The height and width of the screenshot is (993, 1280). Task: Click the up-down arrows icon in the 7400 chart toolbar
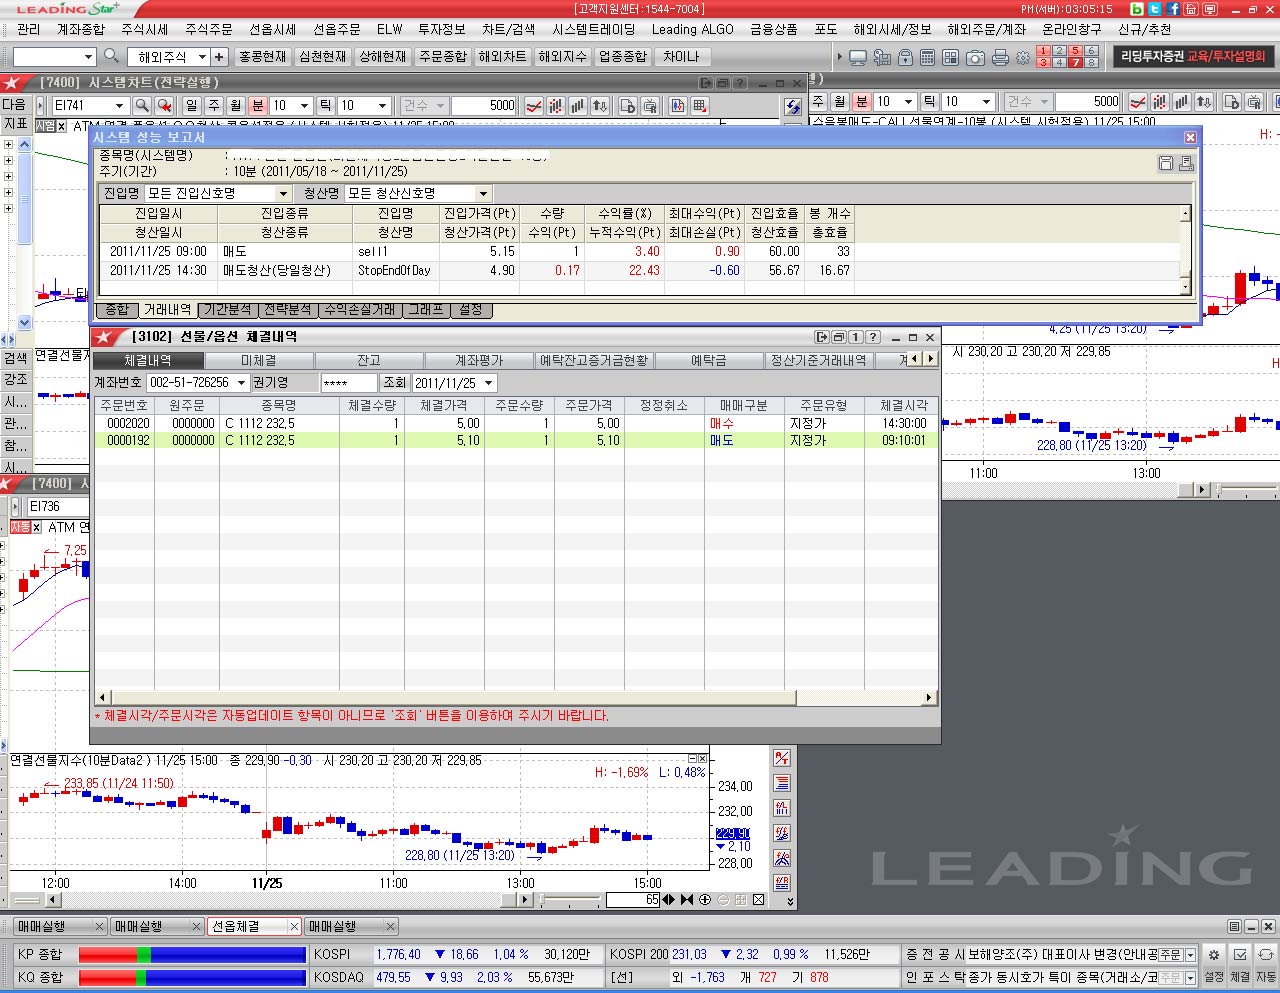tap(600, 105)
